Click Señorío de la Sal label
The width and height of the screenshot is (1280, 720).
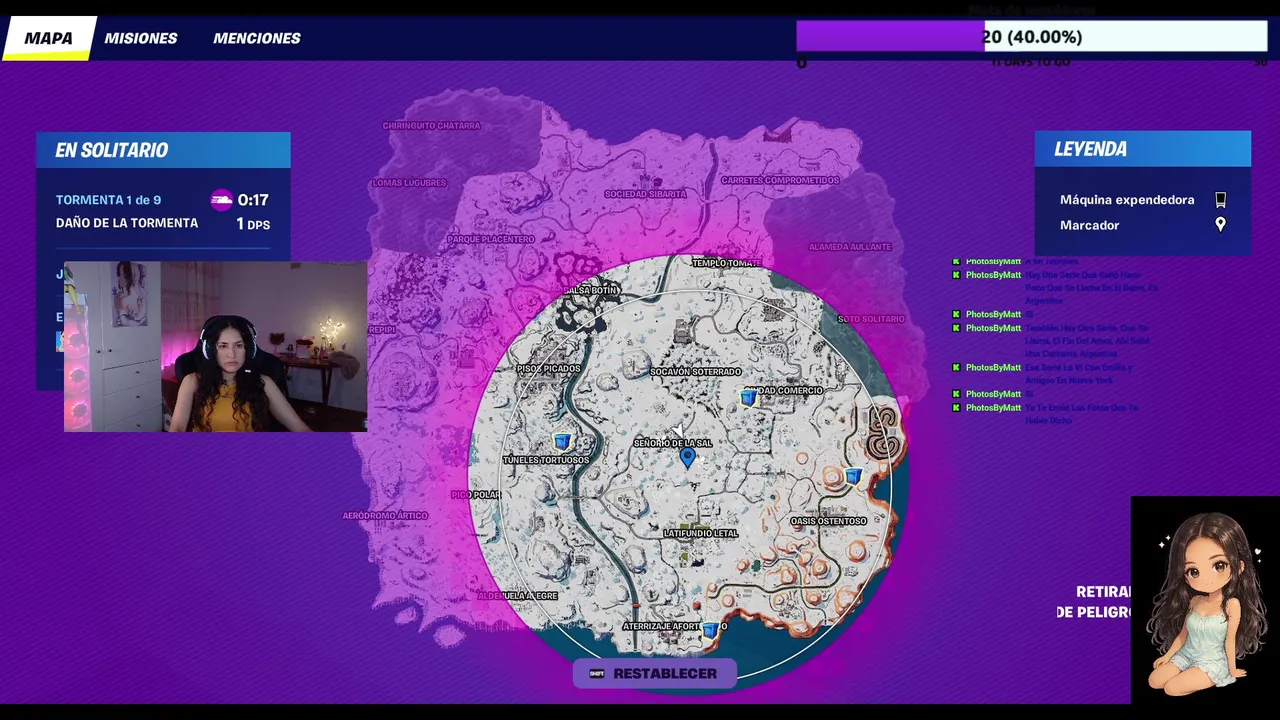click(x=673, y=443)
